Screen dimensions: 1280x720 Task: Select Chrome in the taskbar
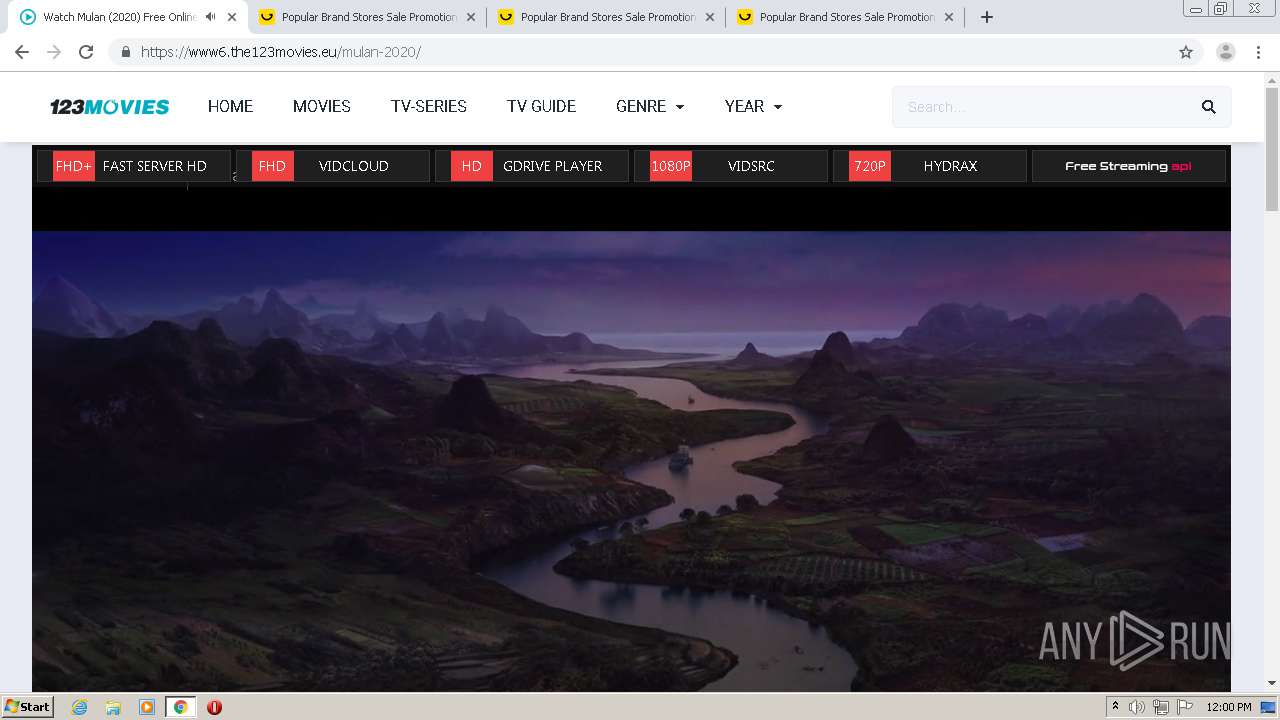180,707
